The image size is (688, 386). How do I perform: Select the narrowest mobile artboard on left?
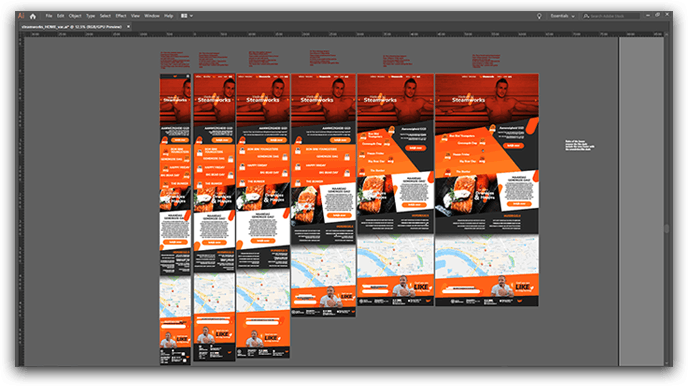175,219
